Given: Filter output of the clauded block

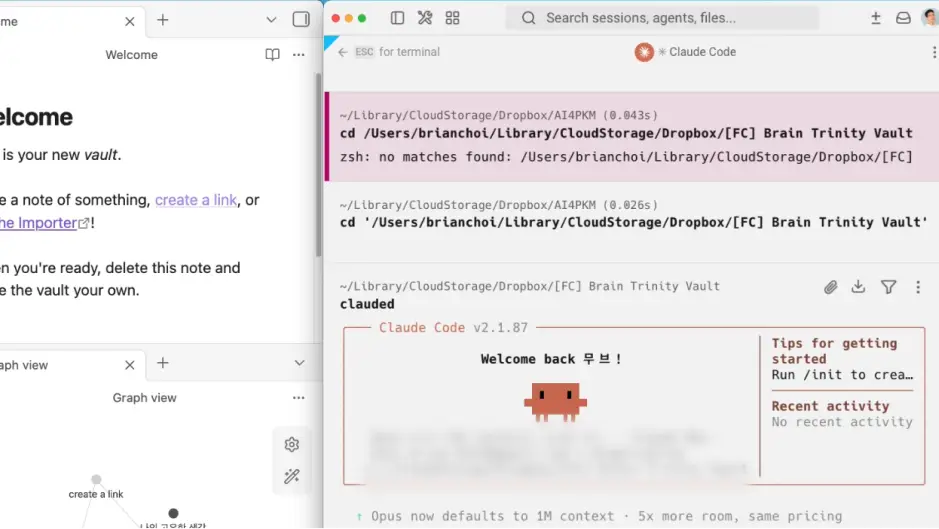Looking at the screenshot, I should [889, 287].
